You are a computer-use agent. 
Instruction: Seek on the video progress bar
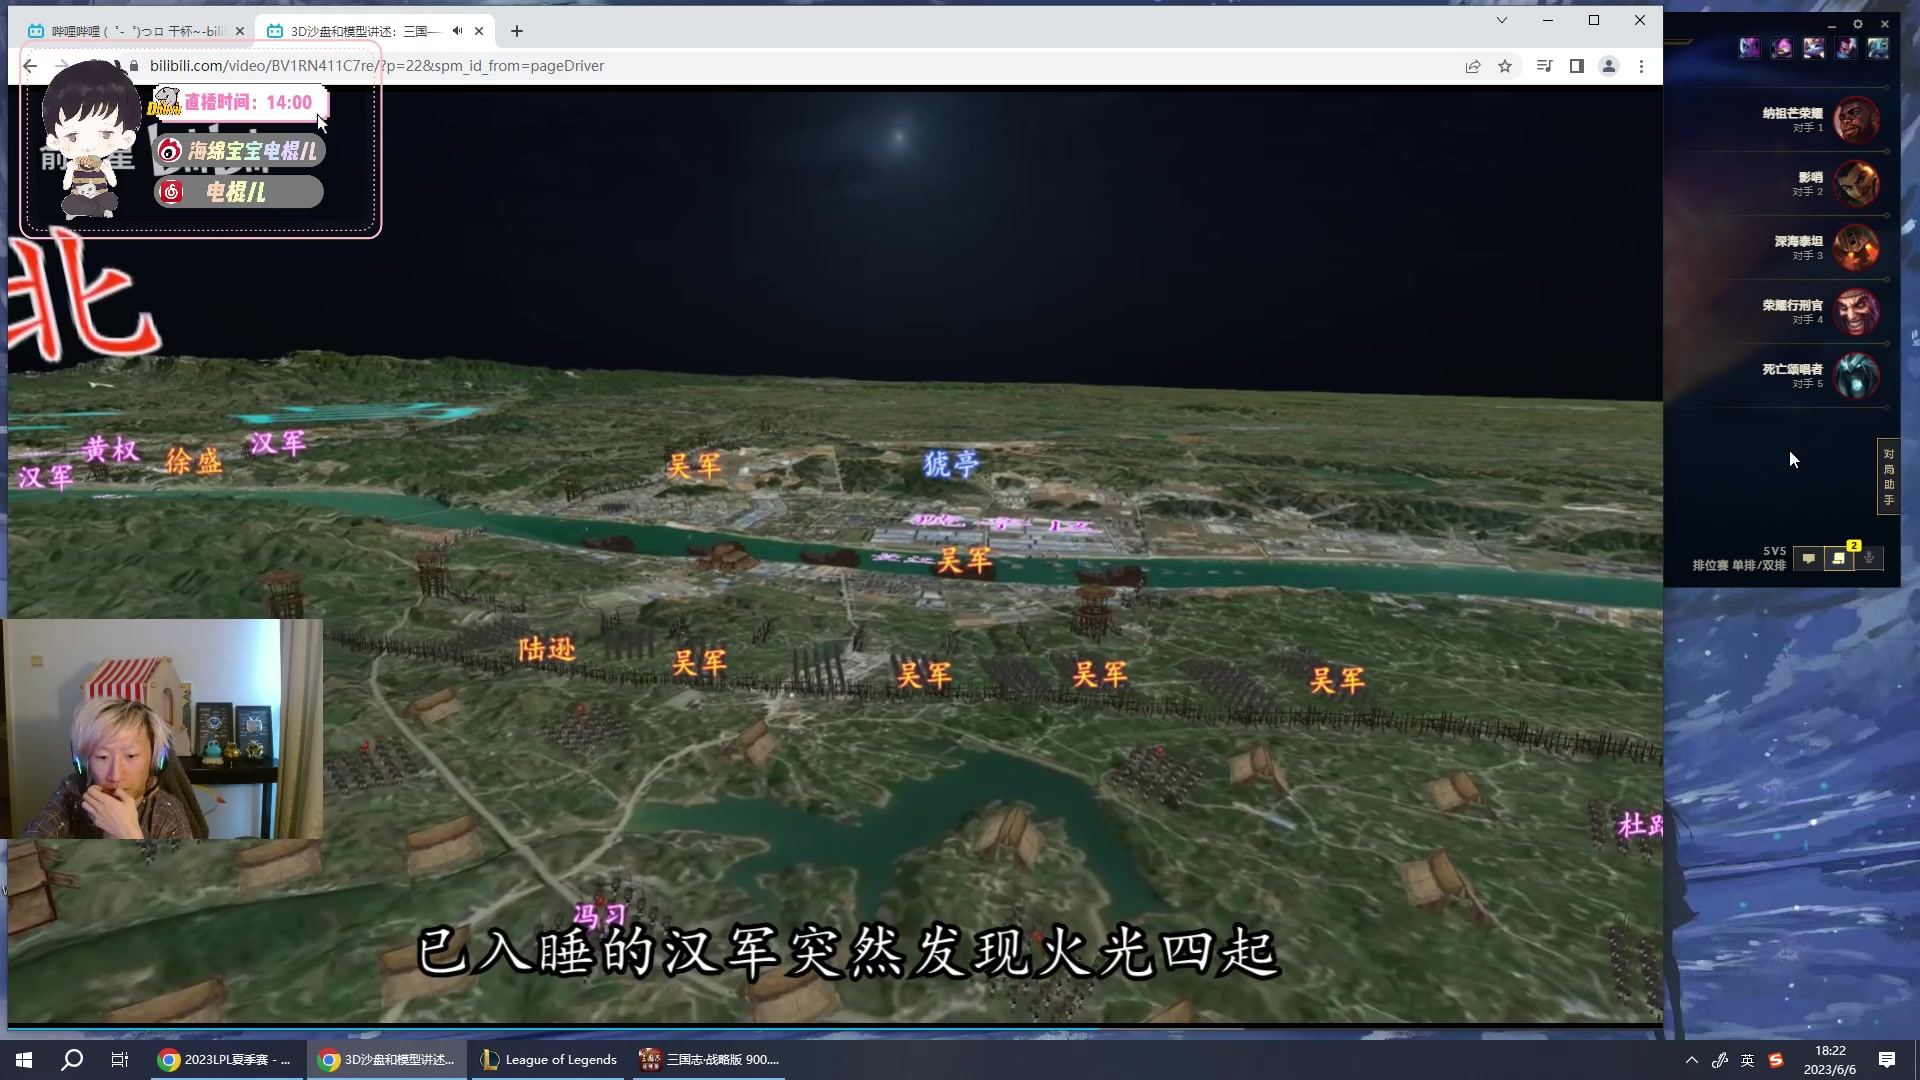(835, 1027)
